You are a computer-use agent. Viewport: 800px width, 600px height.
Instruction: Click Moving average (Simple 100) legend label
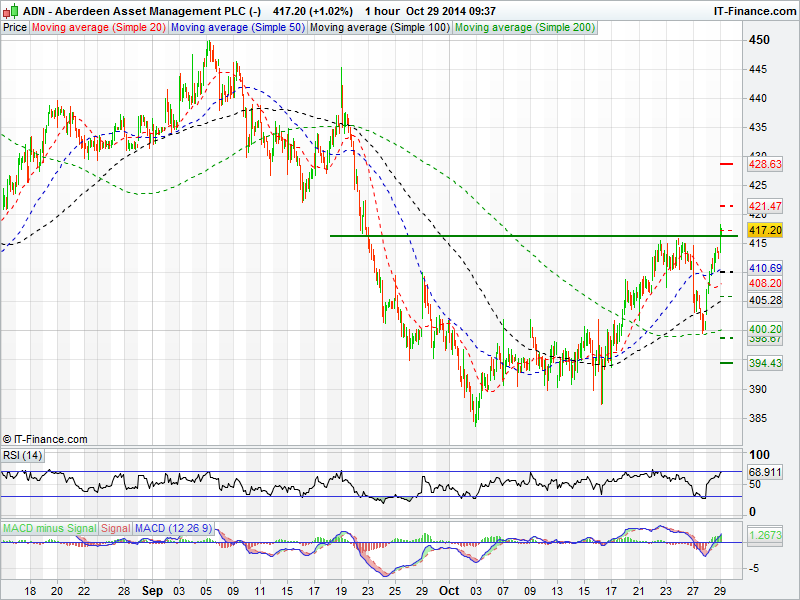click(379, 28)
